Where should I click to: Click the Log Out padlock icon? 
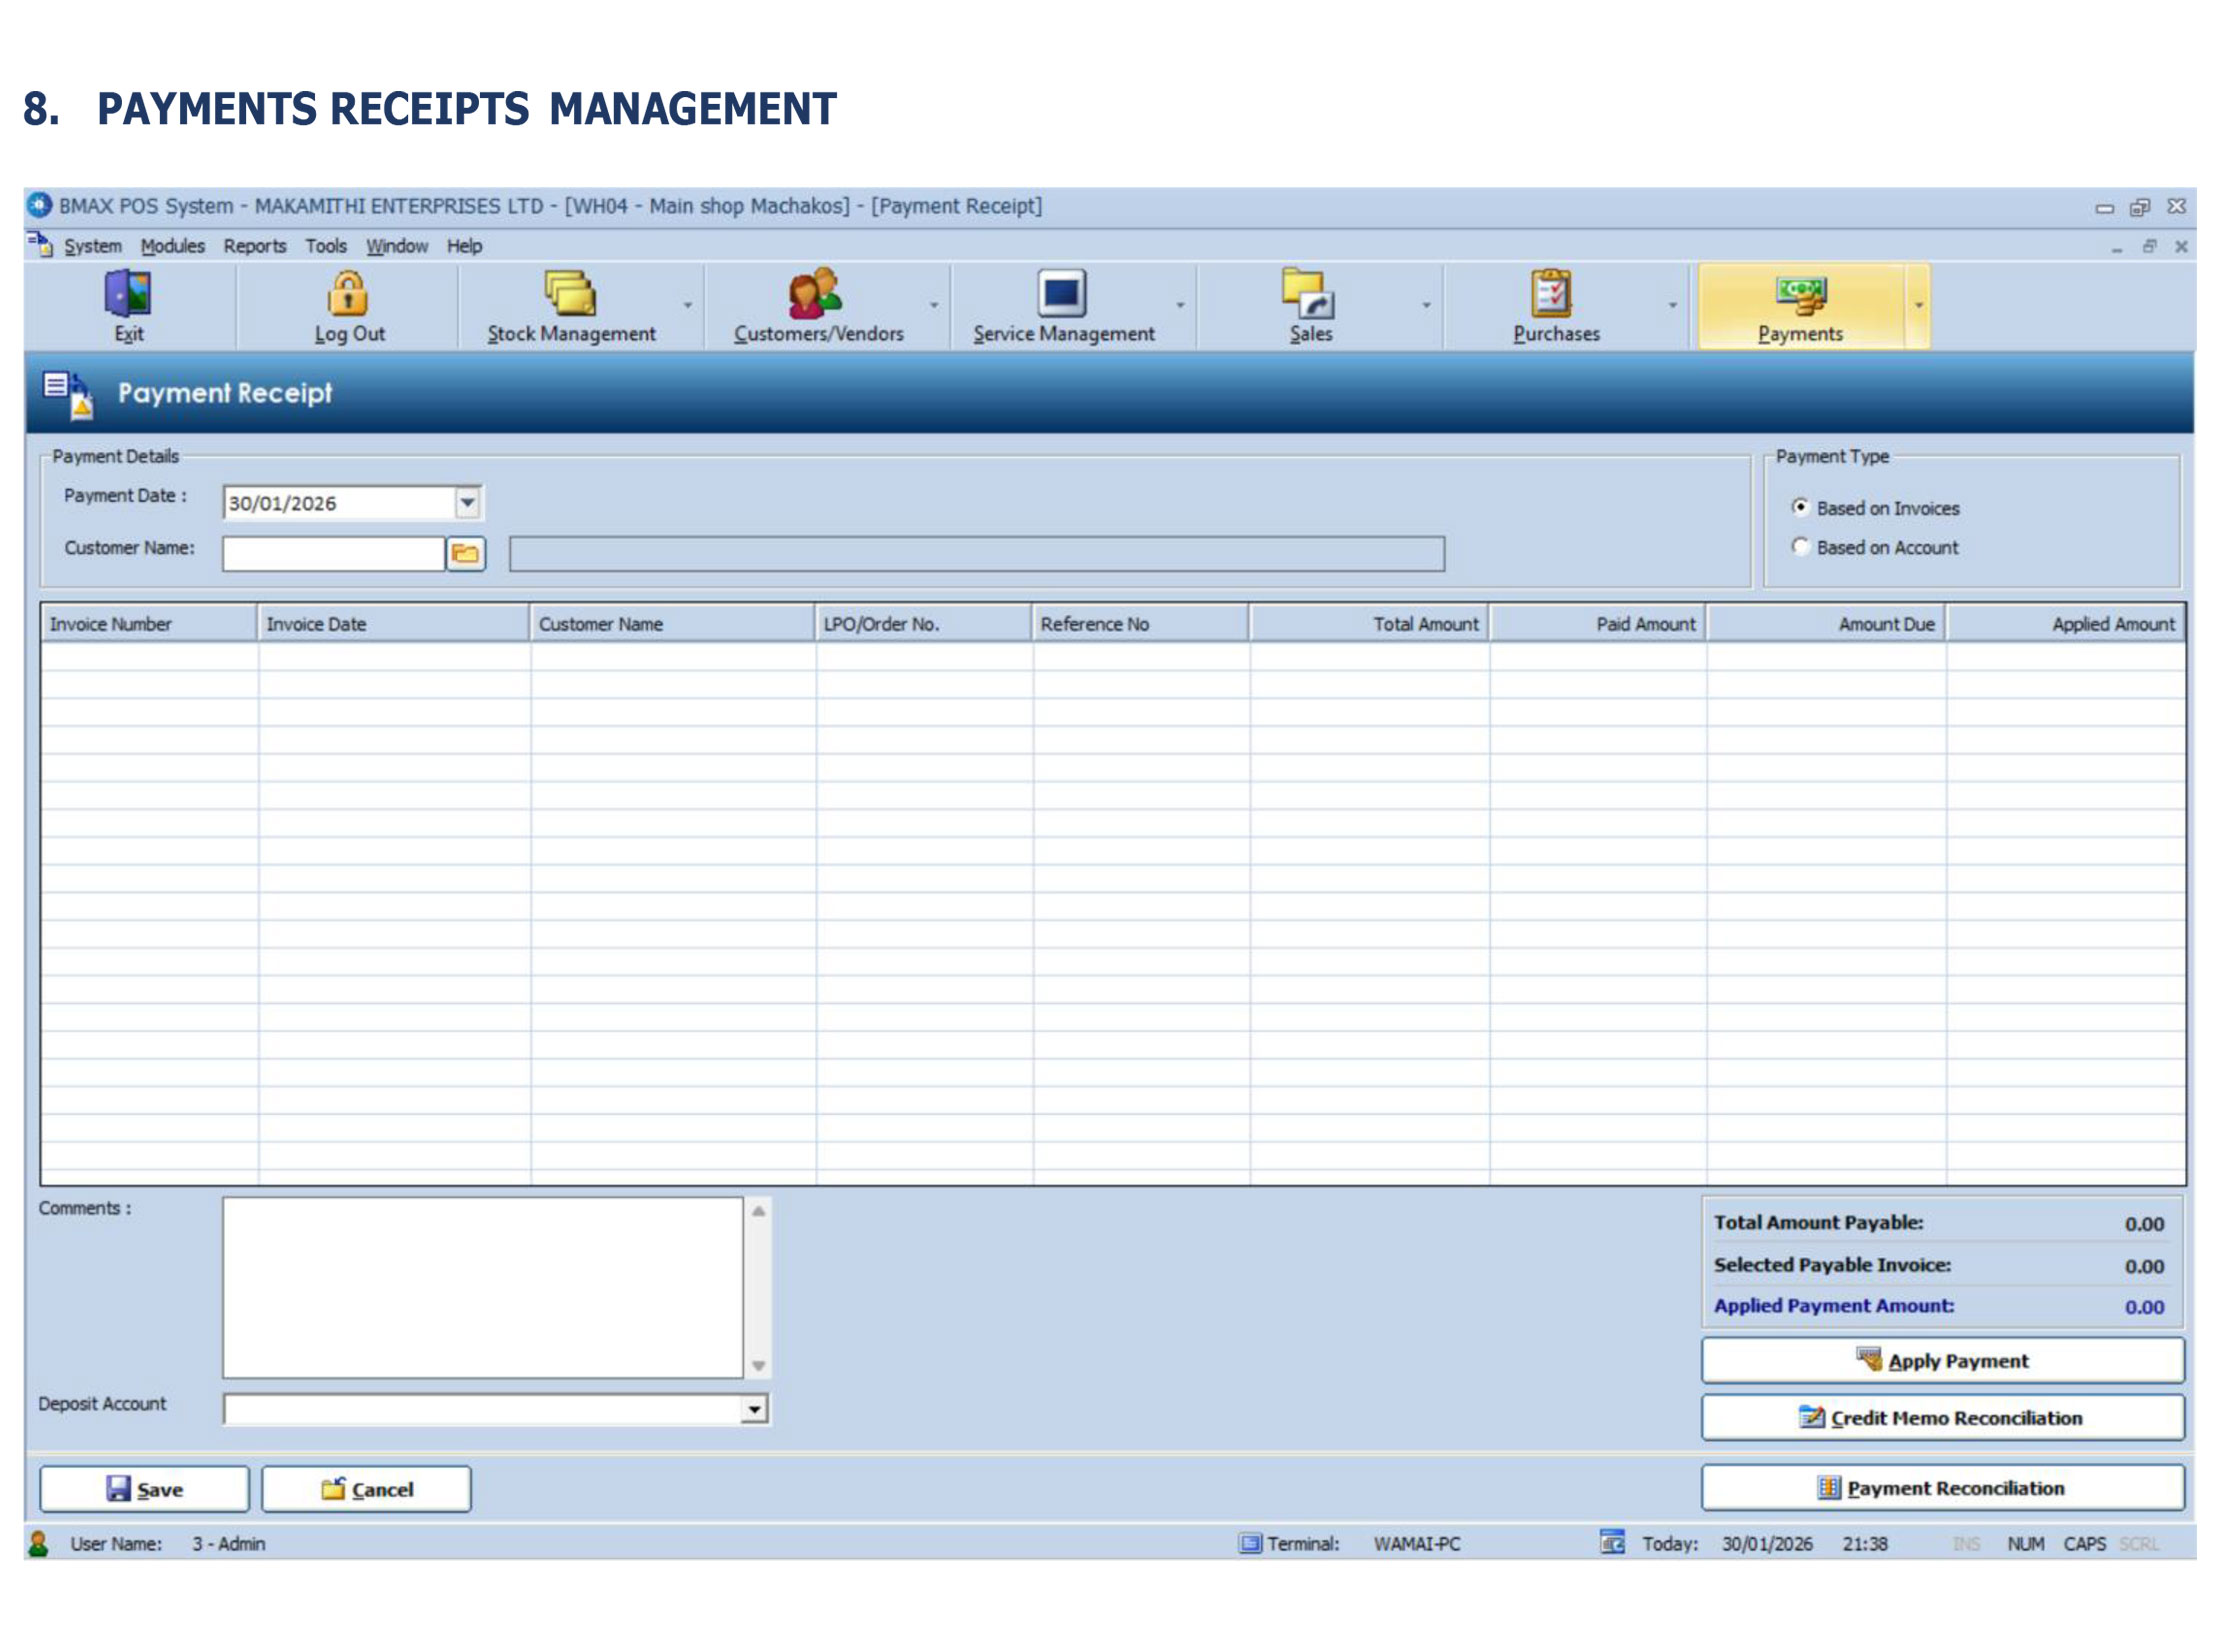[x=348, y=296]
